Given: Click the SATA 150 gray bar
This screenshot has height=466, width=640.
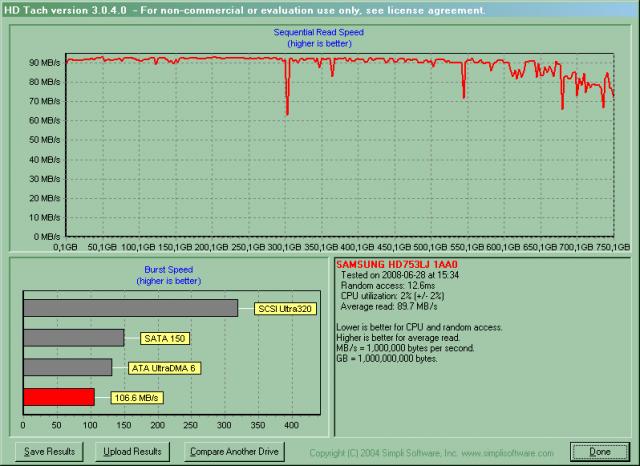Looking at the screenshot, I should 74,338.
